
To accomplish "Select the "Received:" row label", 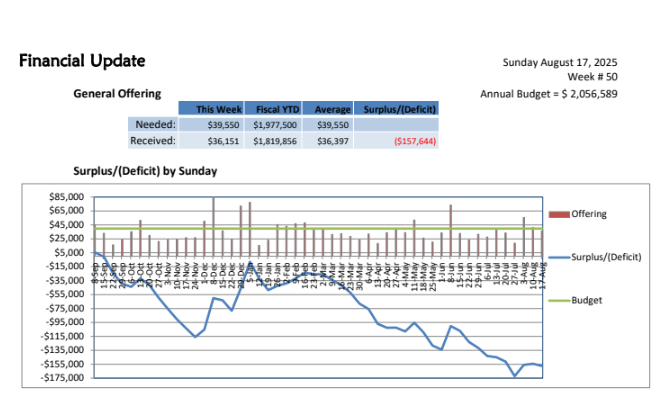I will click(153, 141).
